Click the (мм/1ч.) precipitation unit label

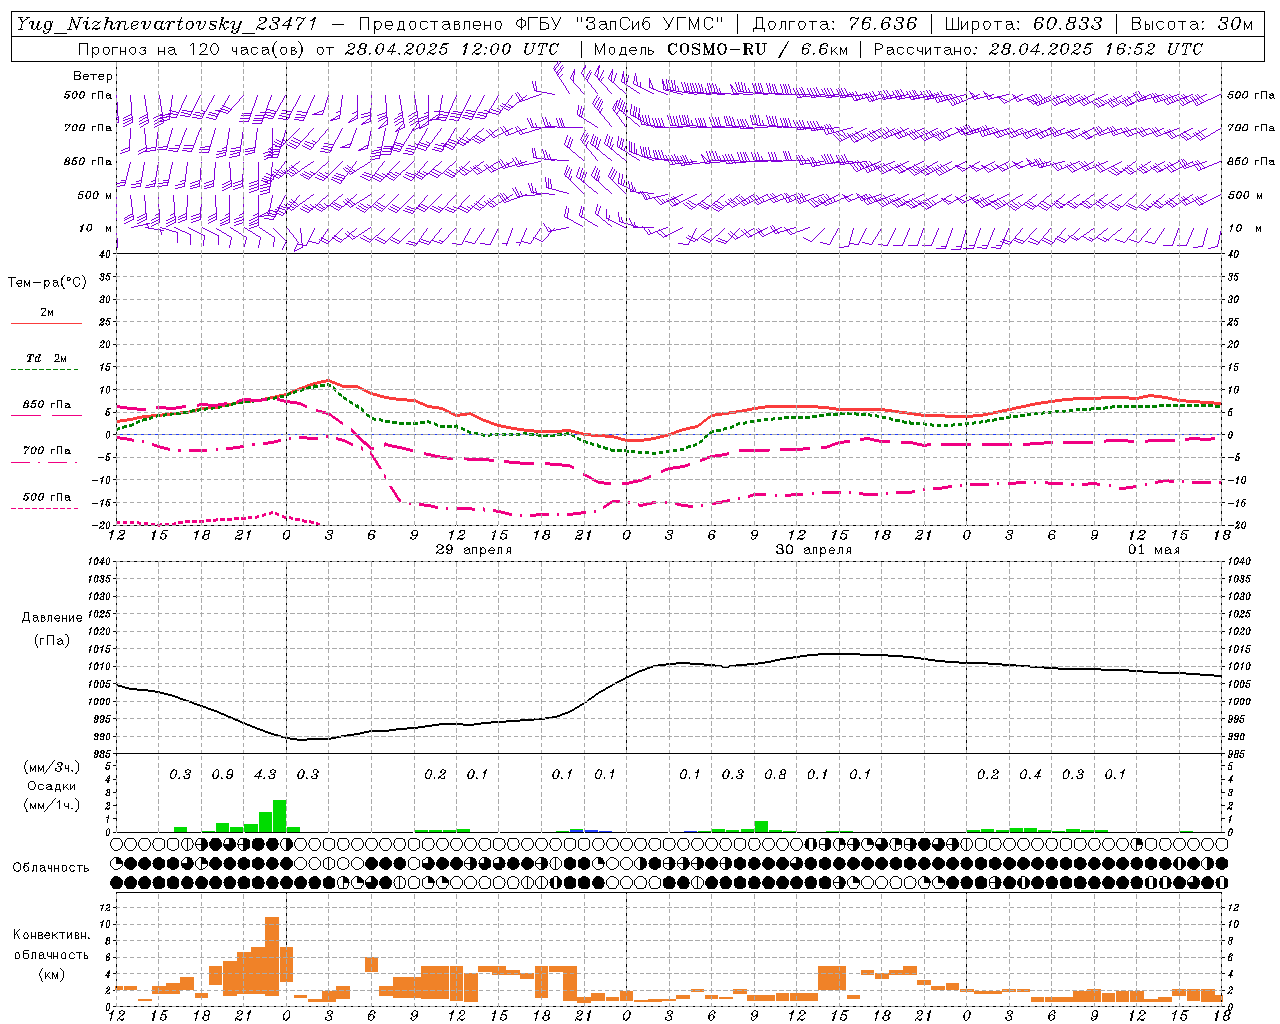point(52,805)
